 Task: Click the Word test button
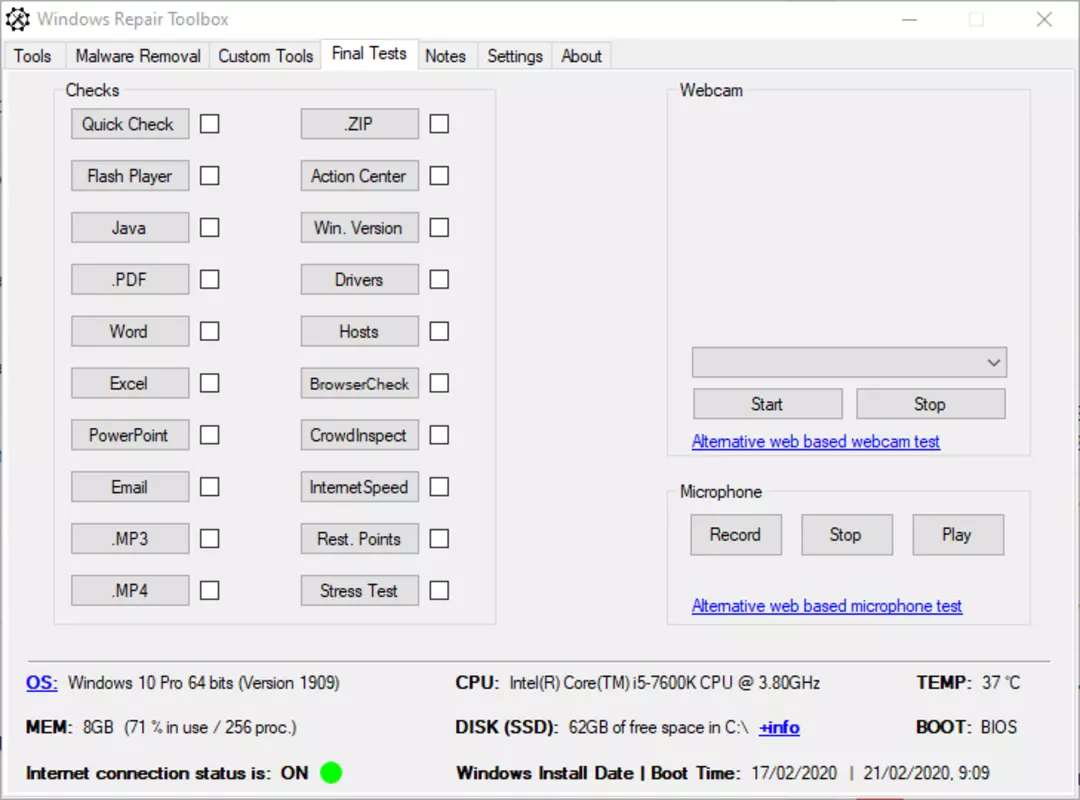(130, 331)
